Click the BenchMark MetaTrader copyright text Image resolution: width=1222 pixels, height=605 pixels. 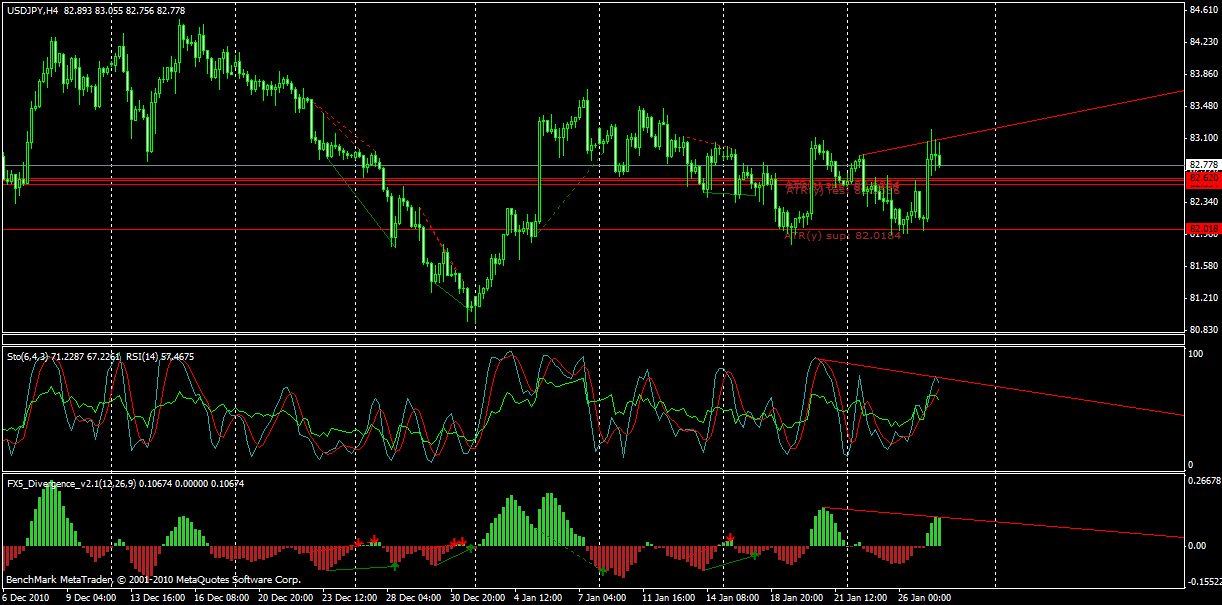(153, 579)
